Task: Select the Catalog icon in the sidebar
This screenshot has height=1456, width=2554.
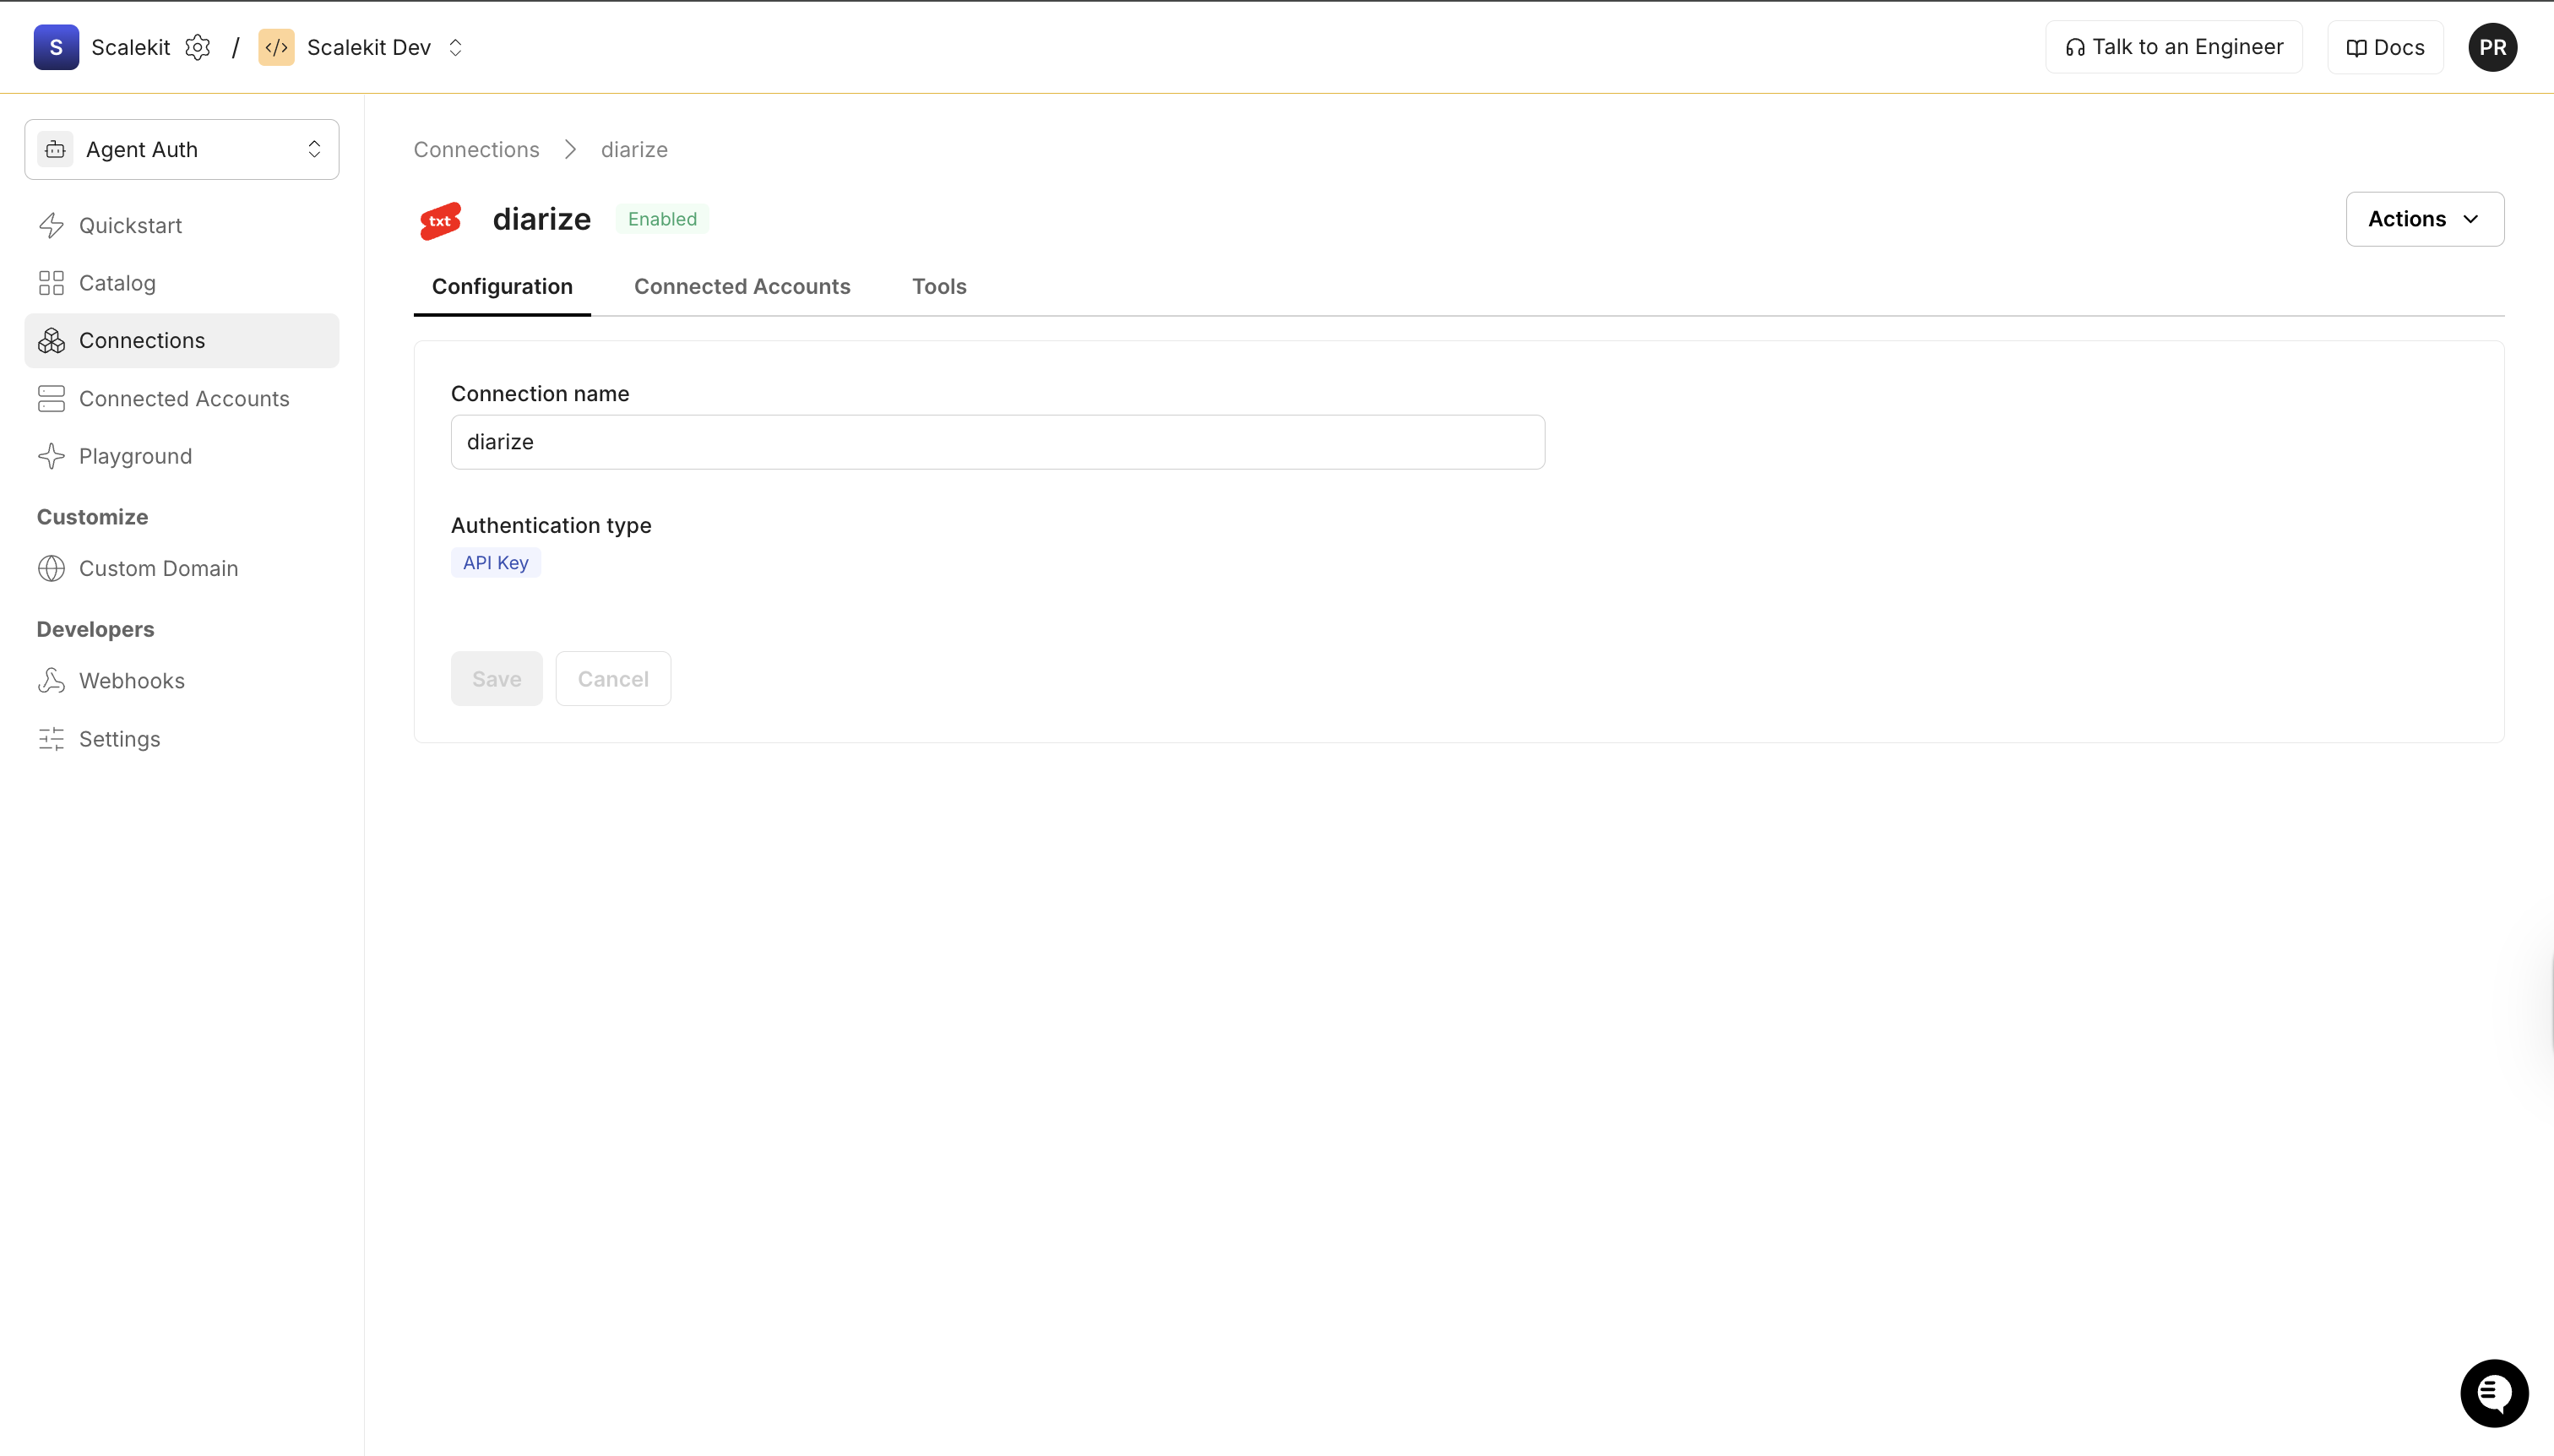Action: point(52,282)
